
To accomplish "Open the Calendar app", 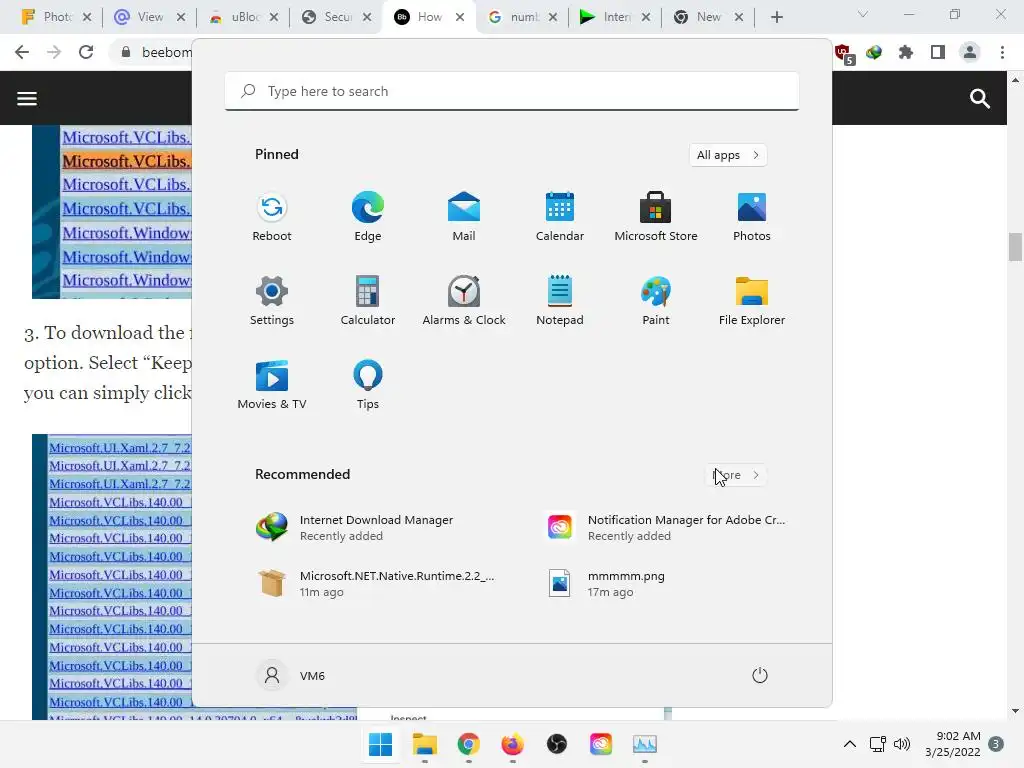I will click(x=560, y=217).
